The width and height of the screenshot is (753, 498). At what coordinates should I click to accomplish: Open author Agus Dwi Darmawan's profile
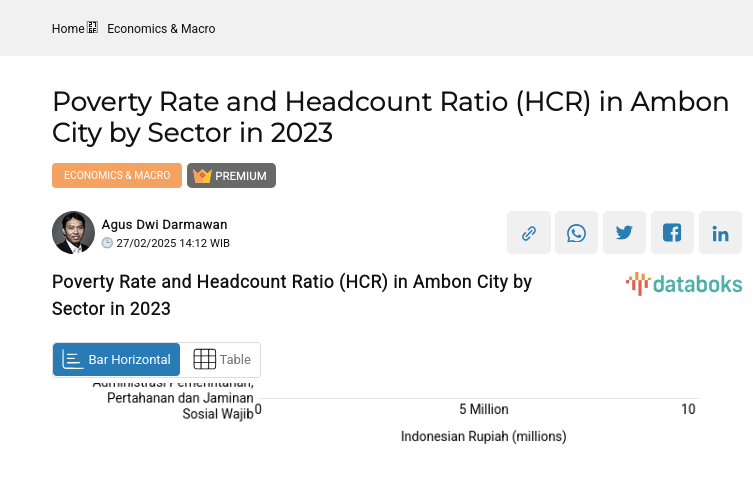(x=164, y=224)
